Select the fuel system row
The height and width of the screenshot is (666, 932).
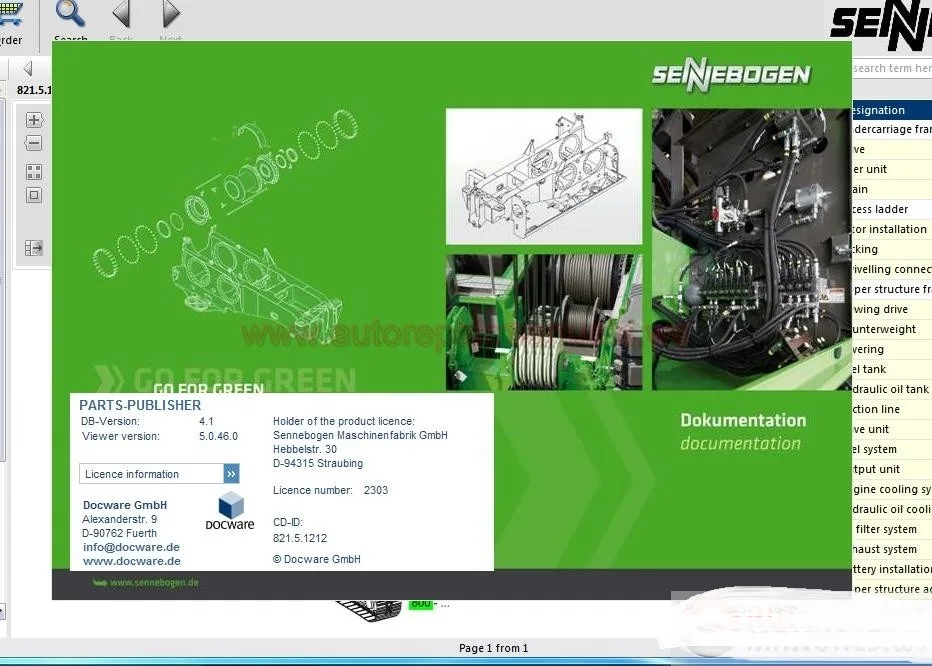coord(892,449)
